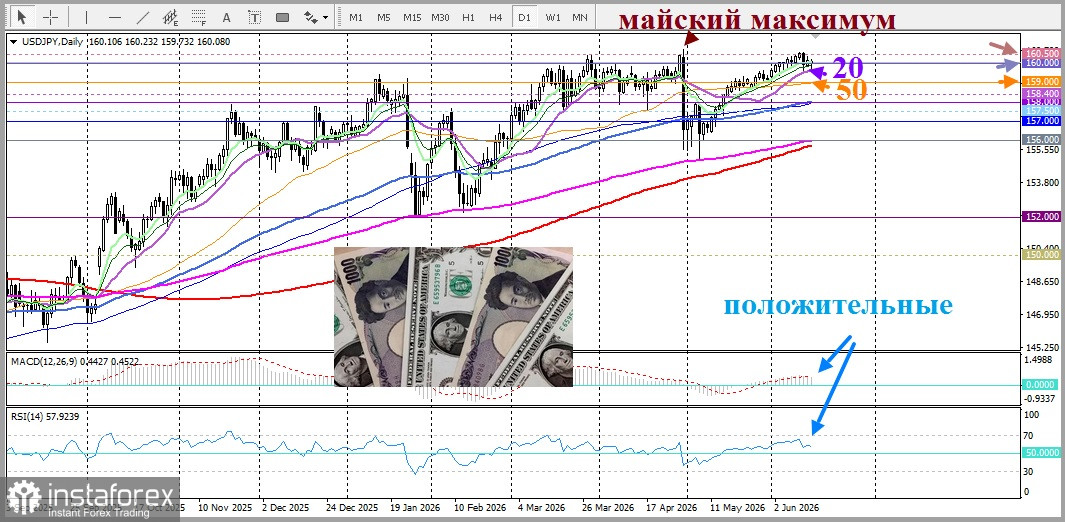Click the 10 Nov 2025 date label
Screen dimensions: 1065x522
tap(224, 508)
